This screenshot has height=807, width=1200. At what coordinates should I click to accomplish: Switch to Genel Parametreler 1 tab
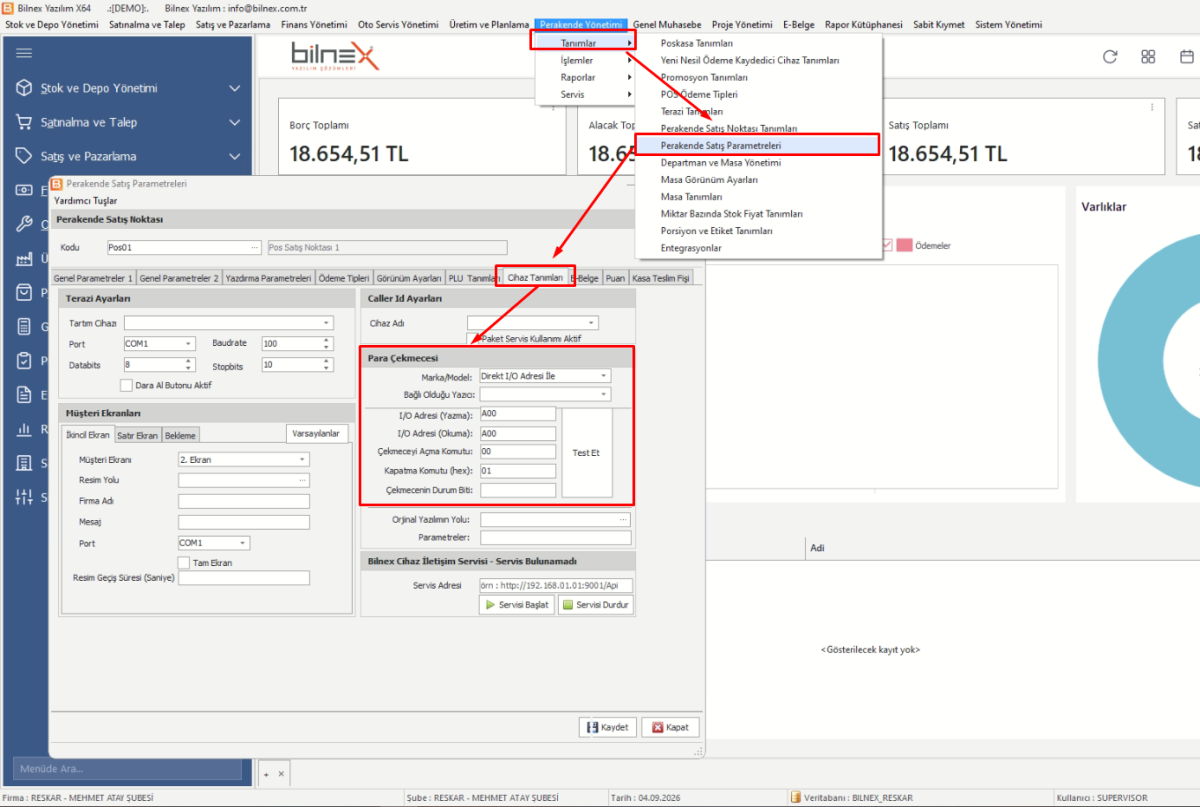(x=93, y=278)
